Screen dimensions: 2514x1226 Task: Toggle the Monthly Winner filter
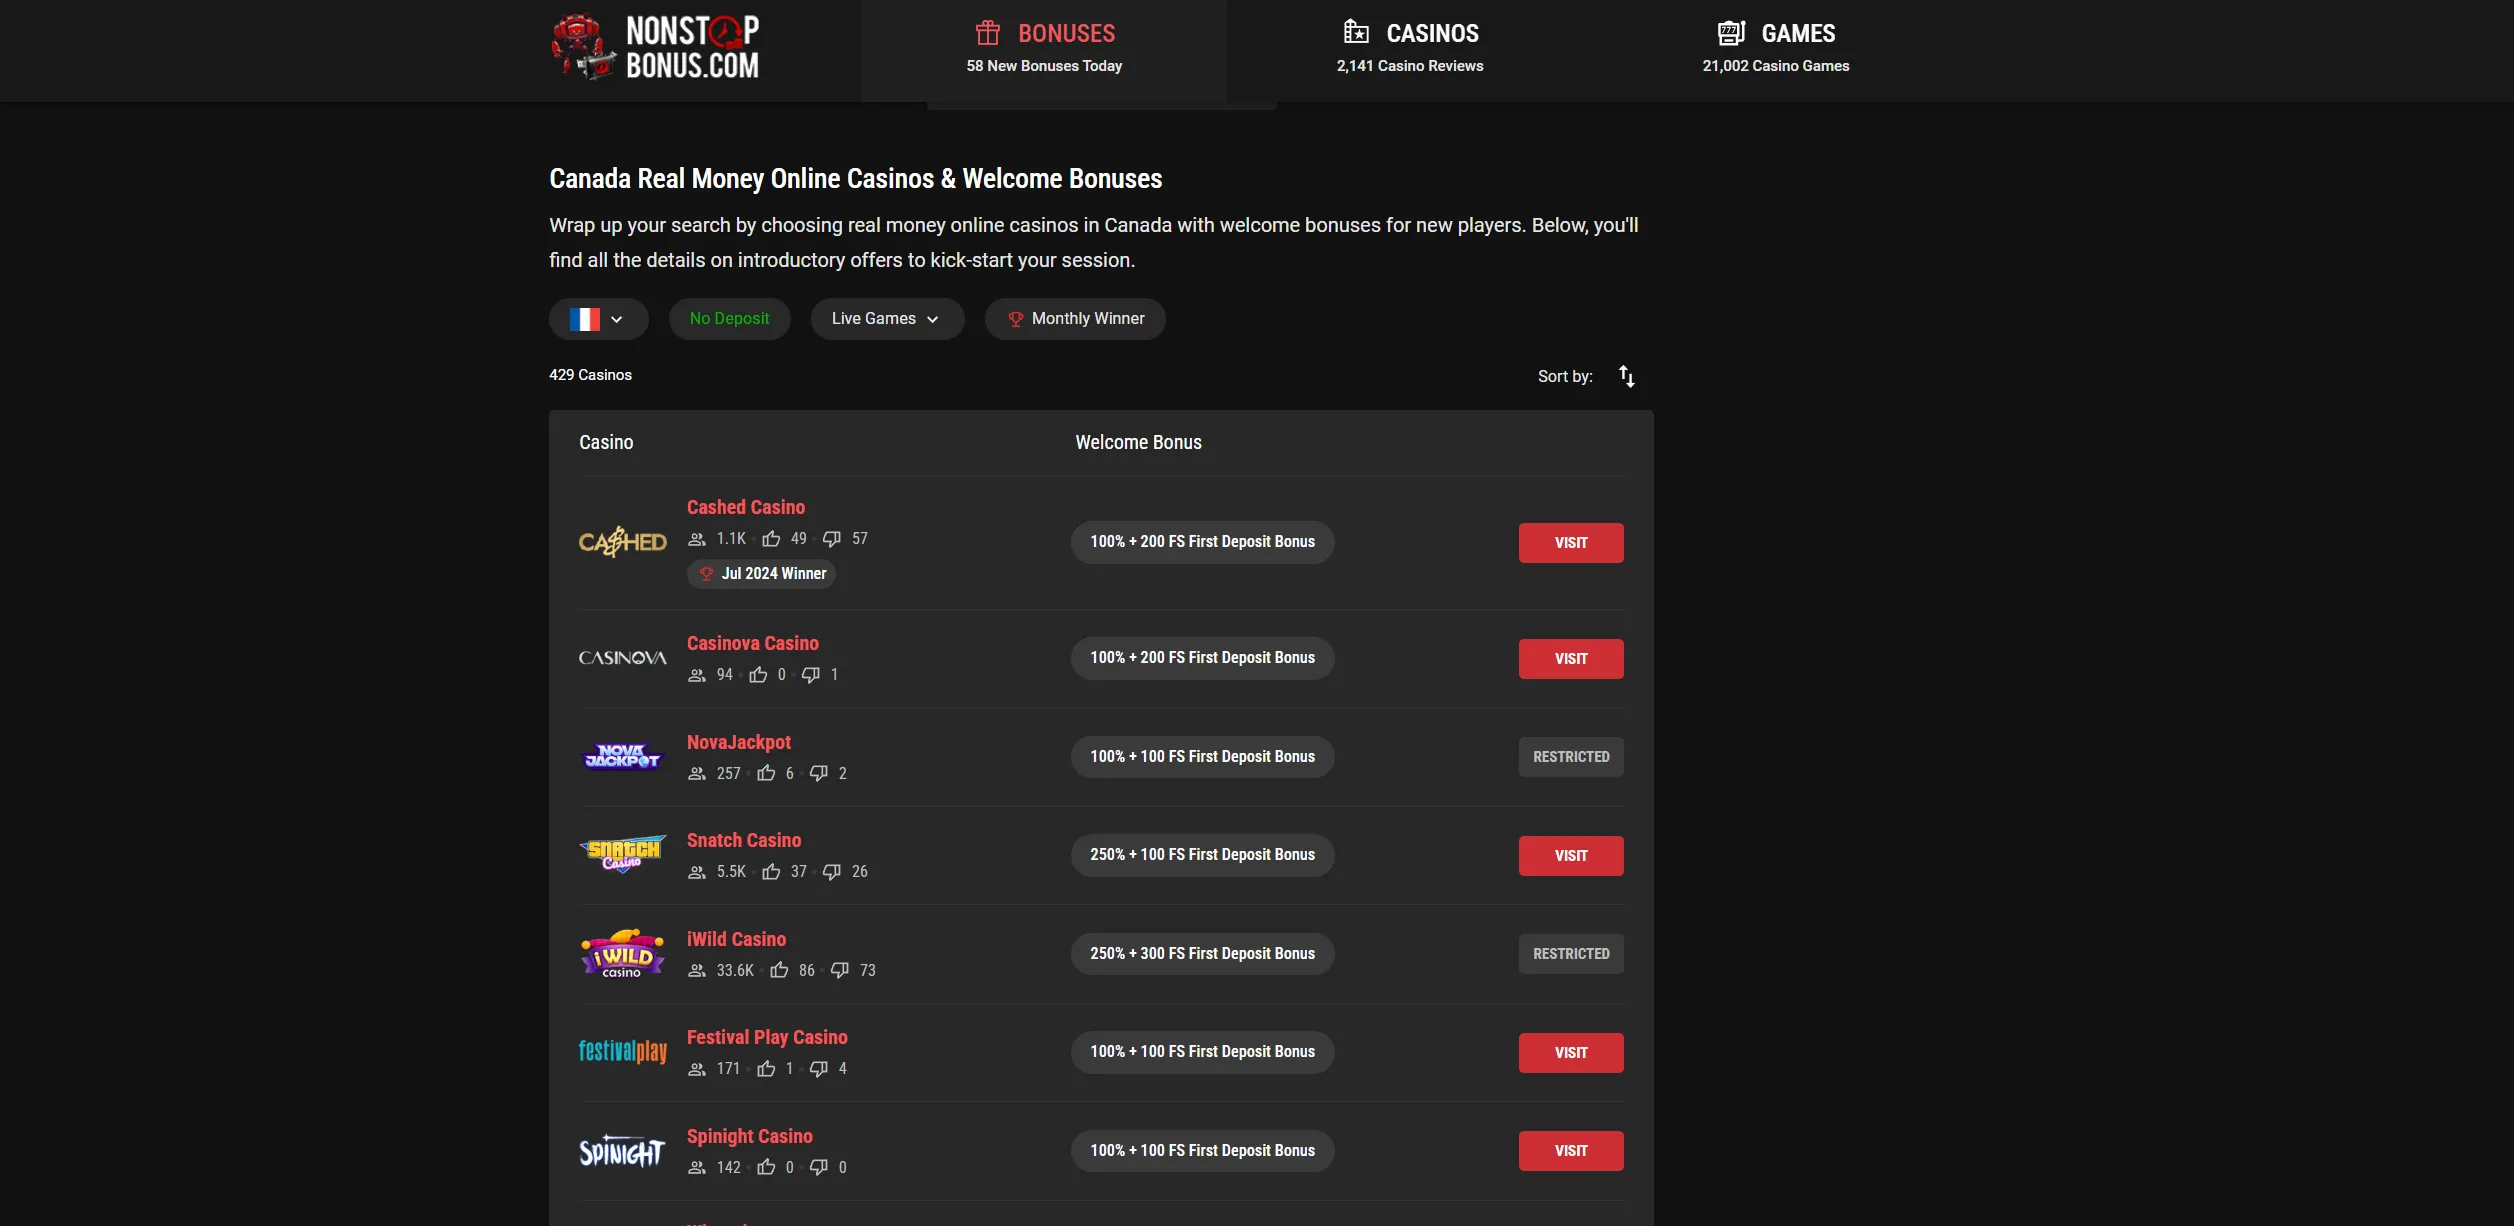point(1075,319)
